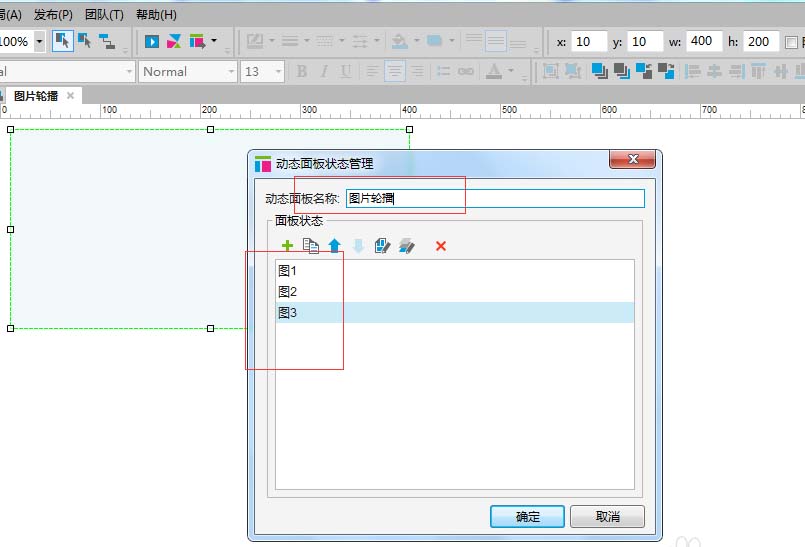
Task: Click the bring to front icon
Action: pos(599,71)
